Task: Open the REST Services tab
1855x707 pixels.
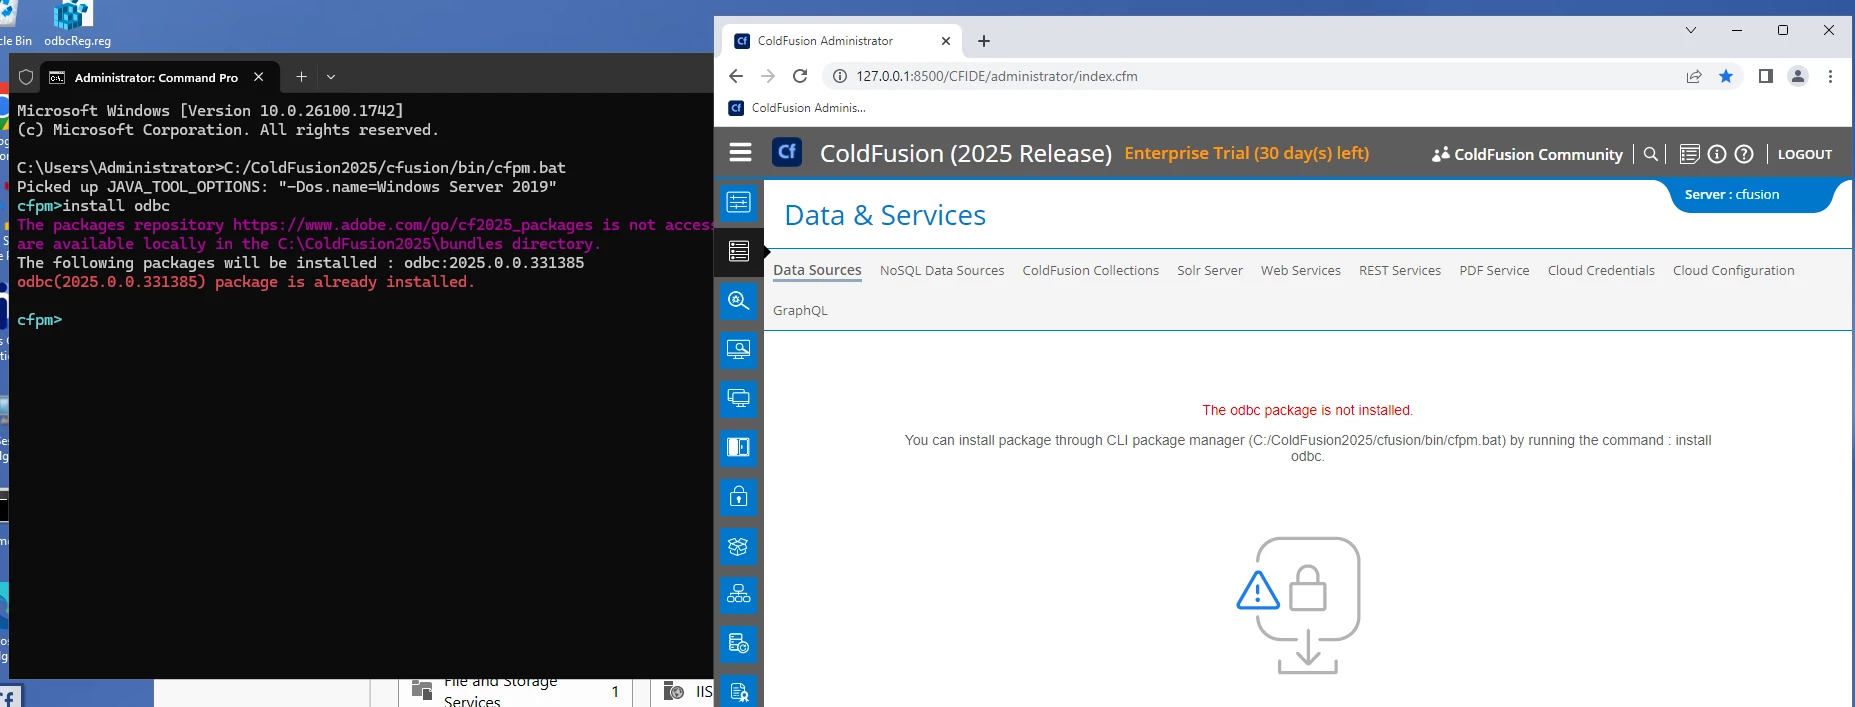Action: [x=1399, y=270]
